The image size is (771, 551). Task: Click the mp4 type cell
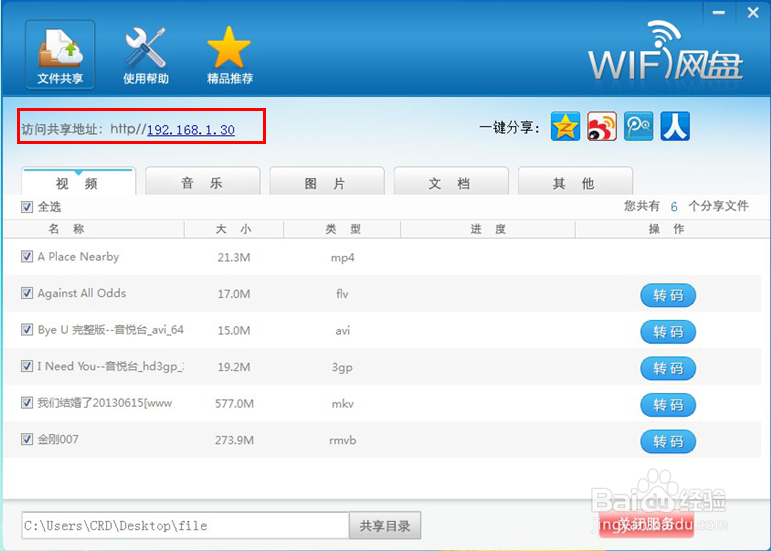[x=342, y=258]
